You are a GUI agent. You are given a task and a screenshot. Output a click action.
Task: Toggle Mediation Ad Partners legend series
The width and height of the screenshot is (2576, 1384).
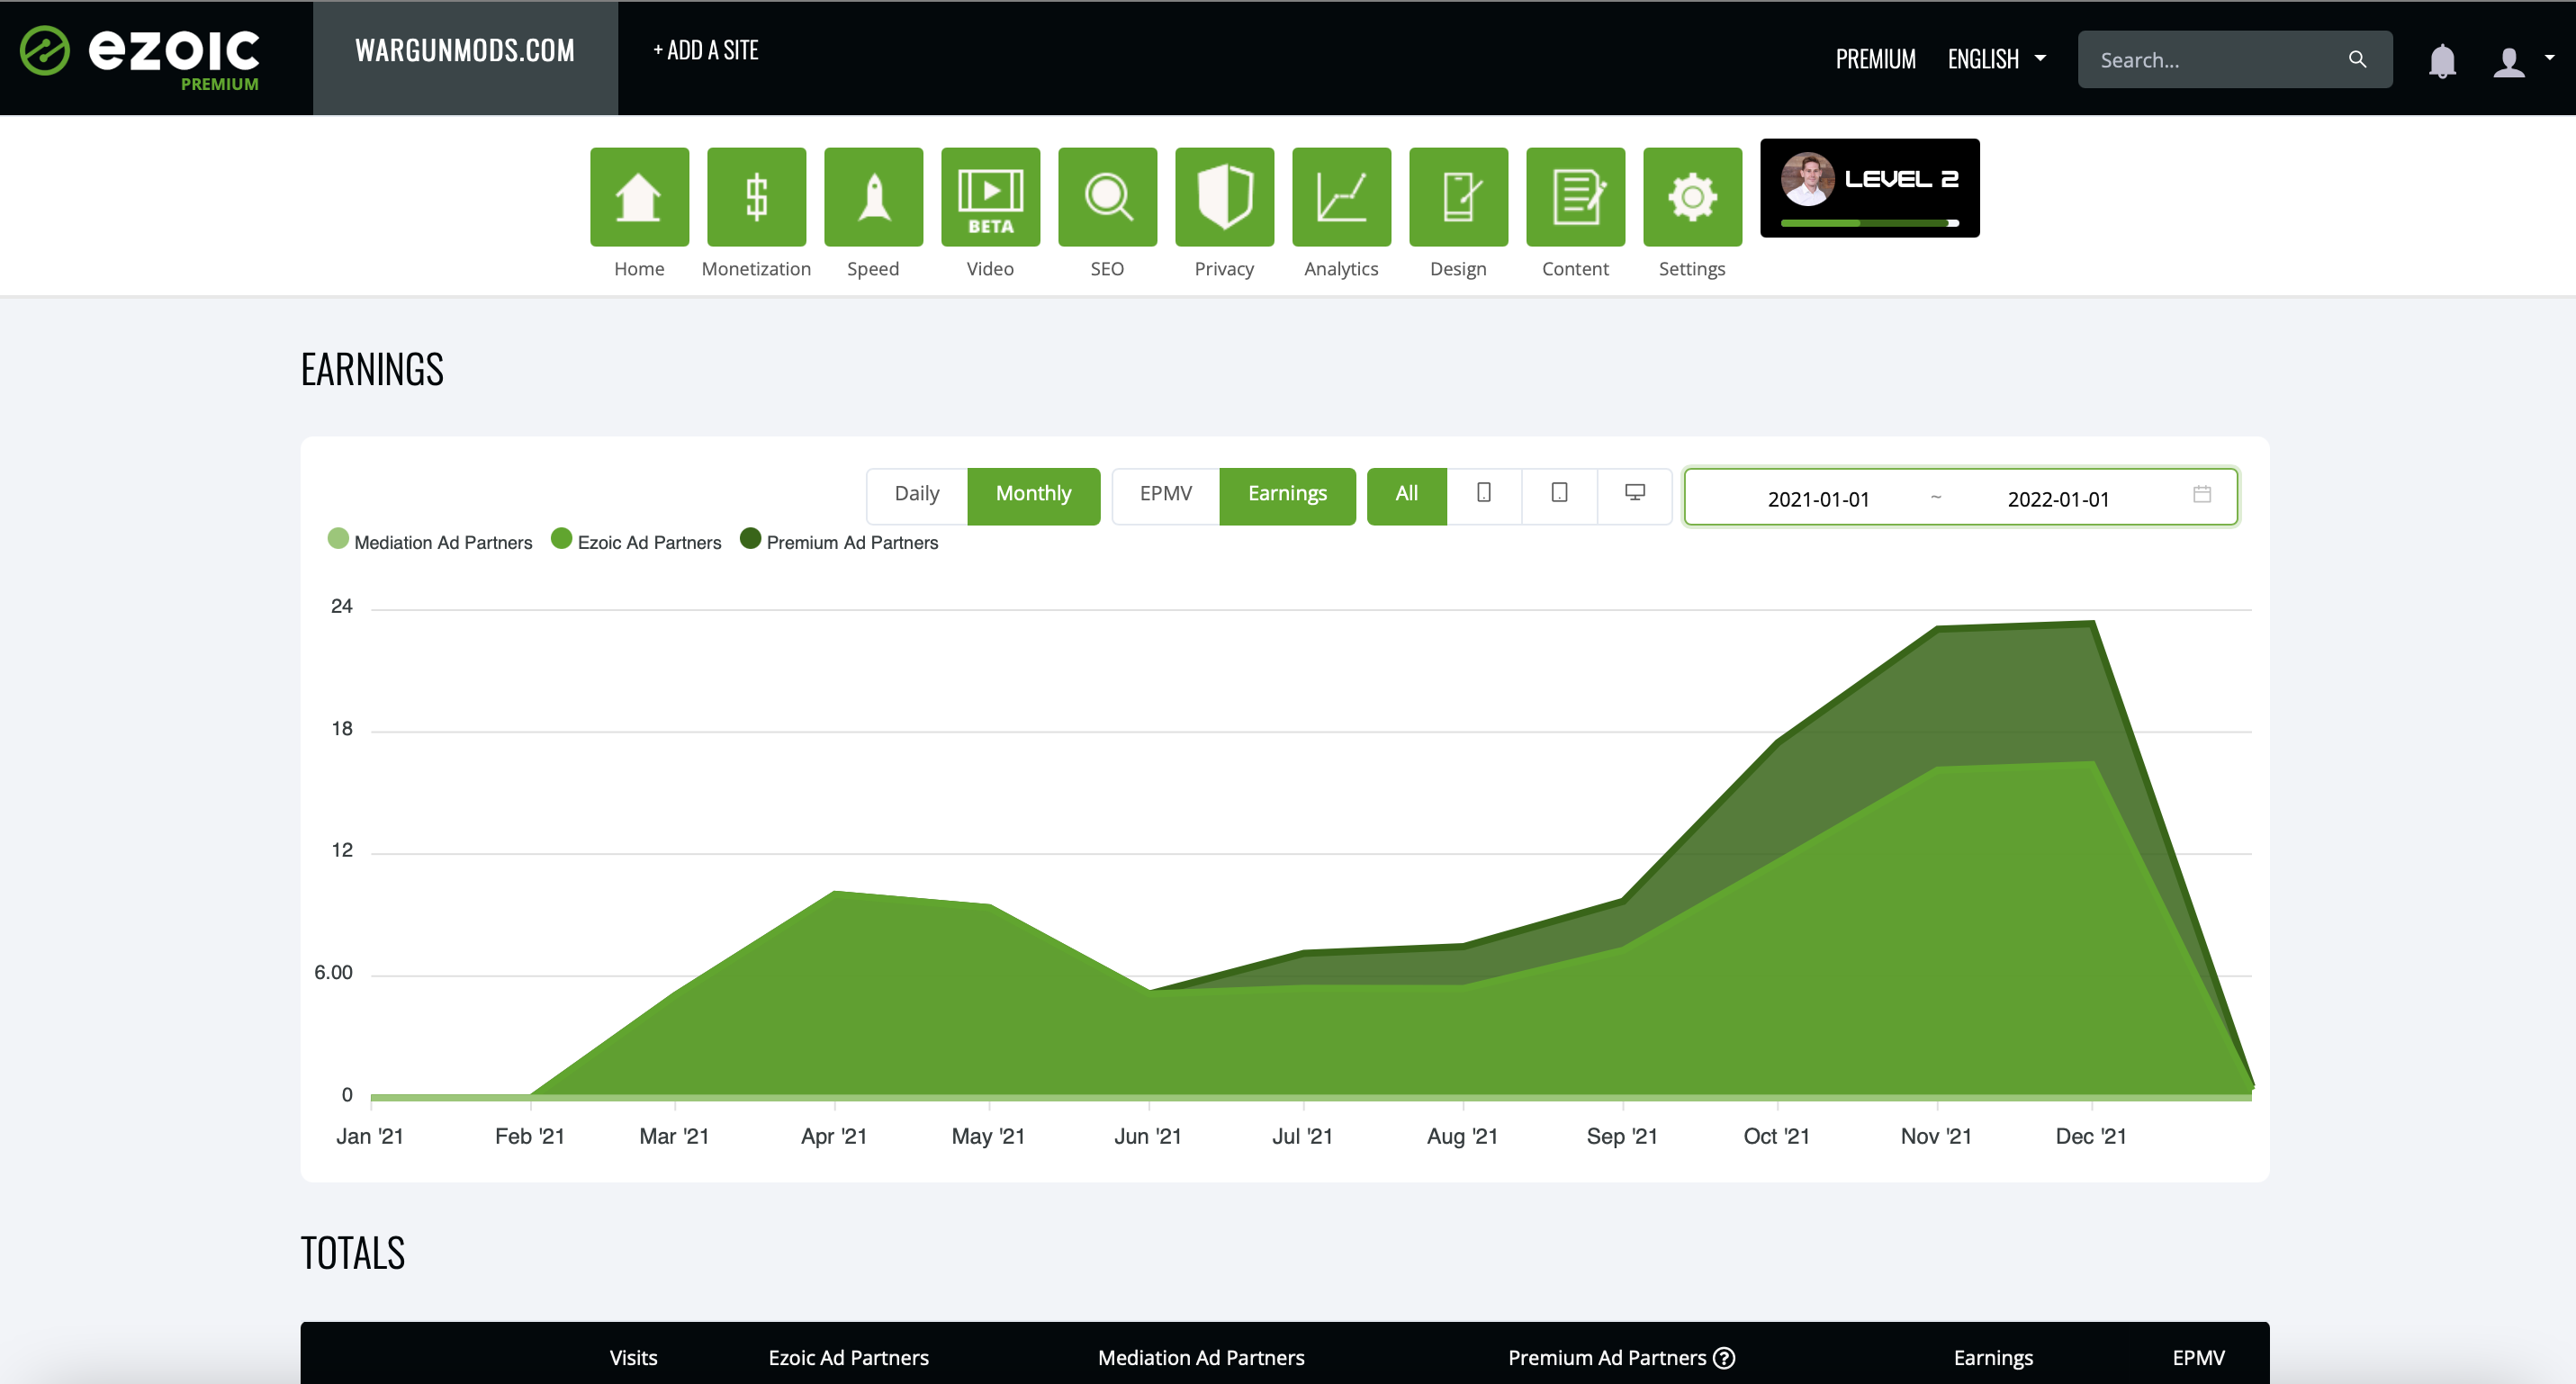430,541
